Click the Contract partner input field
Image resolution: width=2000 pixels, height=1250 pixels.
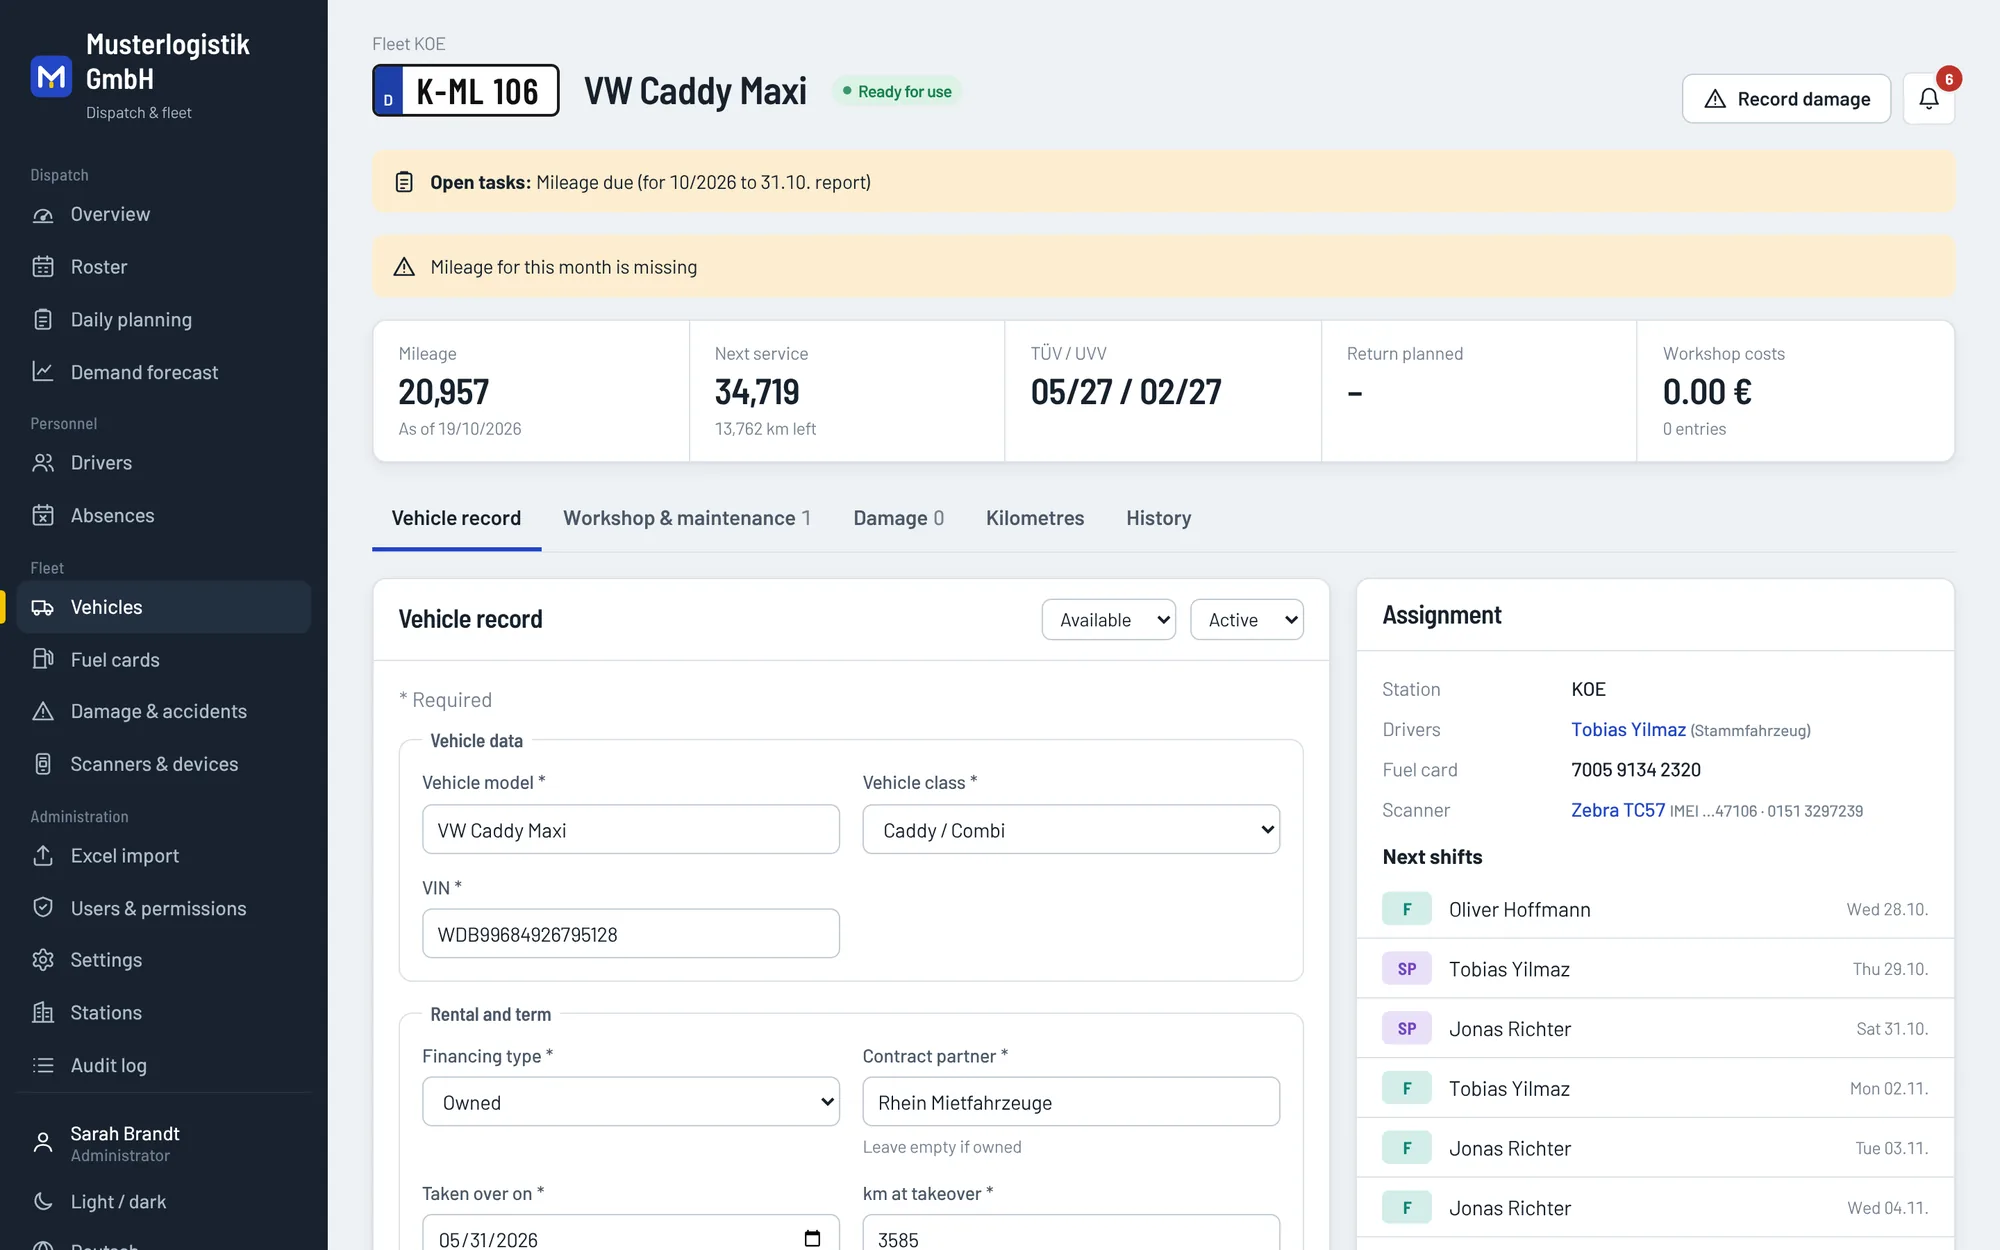click(1071, 1102)
